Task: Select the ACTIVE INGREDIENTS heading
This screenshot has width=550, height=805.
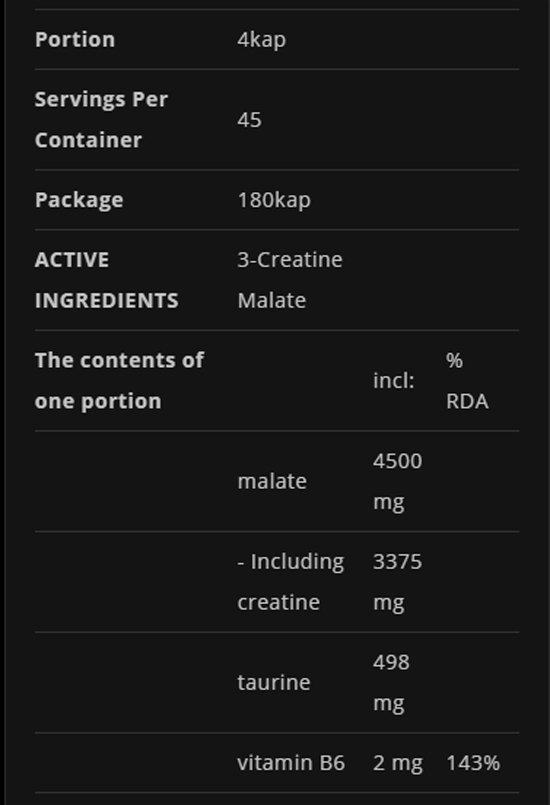Action: coord(107,280)
